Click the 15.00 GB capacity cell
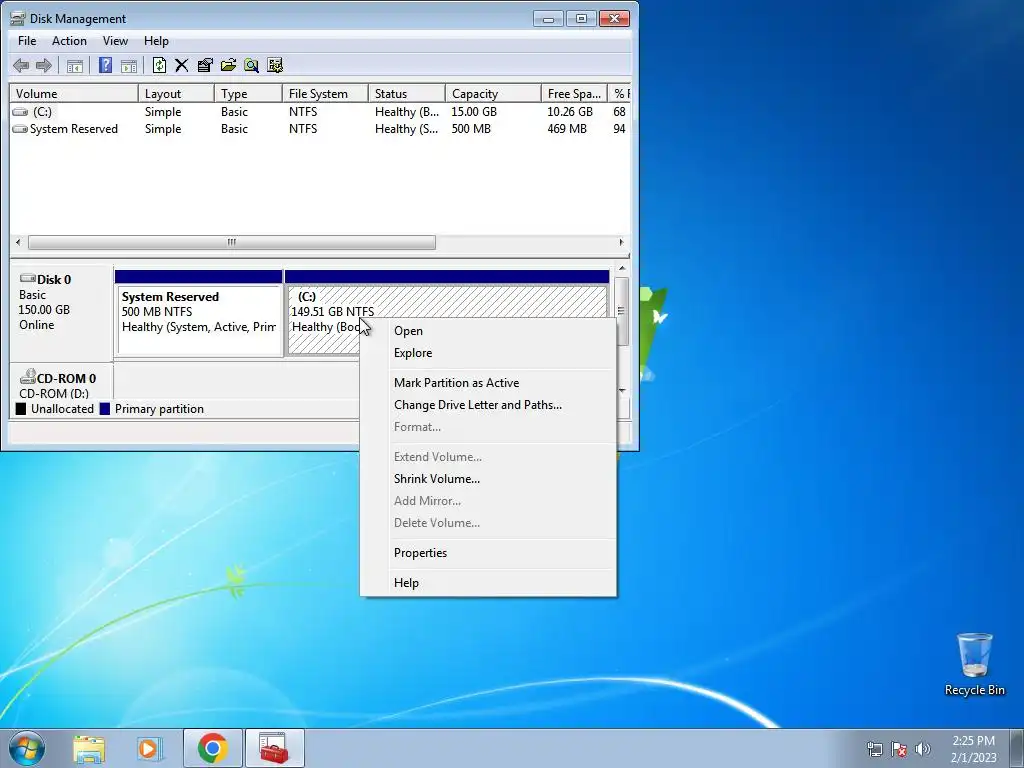1024x768 pixels. (x=474, y=112)
